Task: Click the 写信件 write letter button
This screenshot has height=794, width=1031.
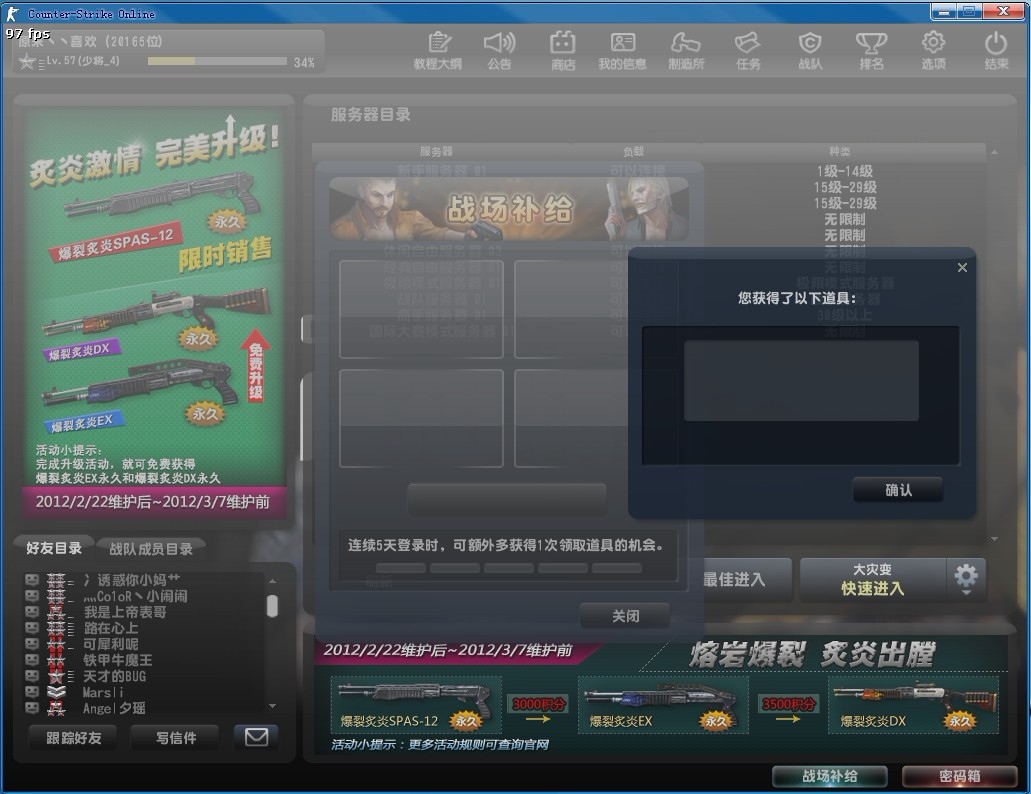Action: point(176,737)
